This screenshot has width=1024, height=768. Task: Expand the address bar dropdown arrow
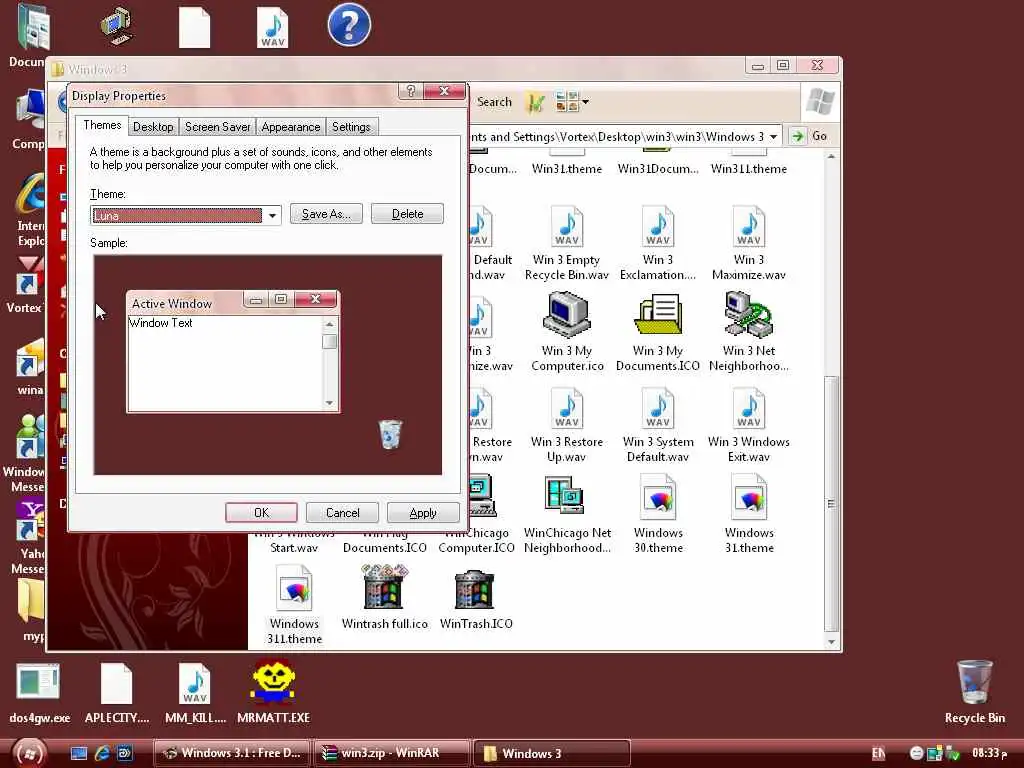(773, 136)
